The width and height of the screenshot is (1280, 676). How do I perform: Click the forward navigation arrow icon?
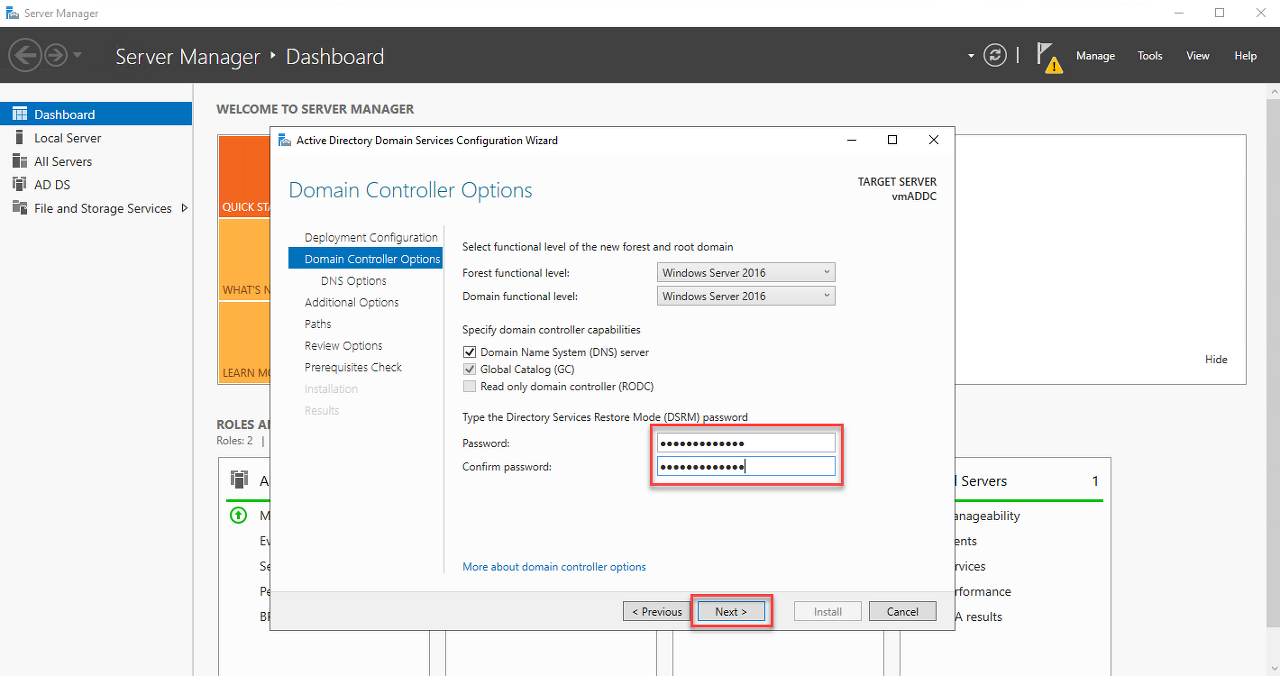pyautogui.click(x=55, y=55)
